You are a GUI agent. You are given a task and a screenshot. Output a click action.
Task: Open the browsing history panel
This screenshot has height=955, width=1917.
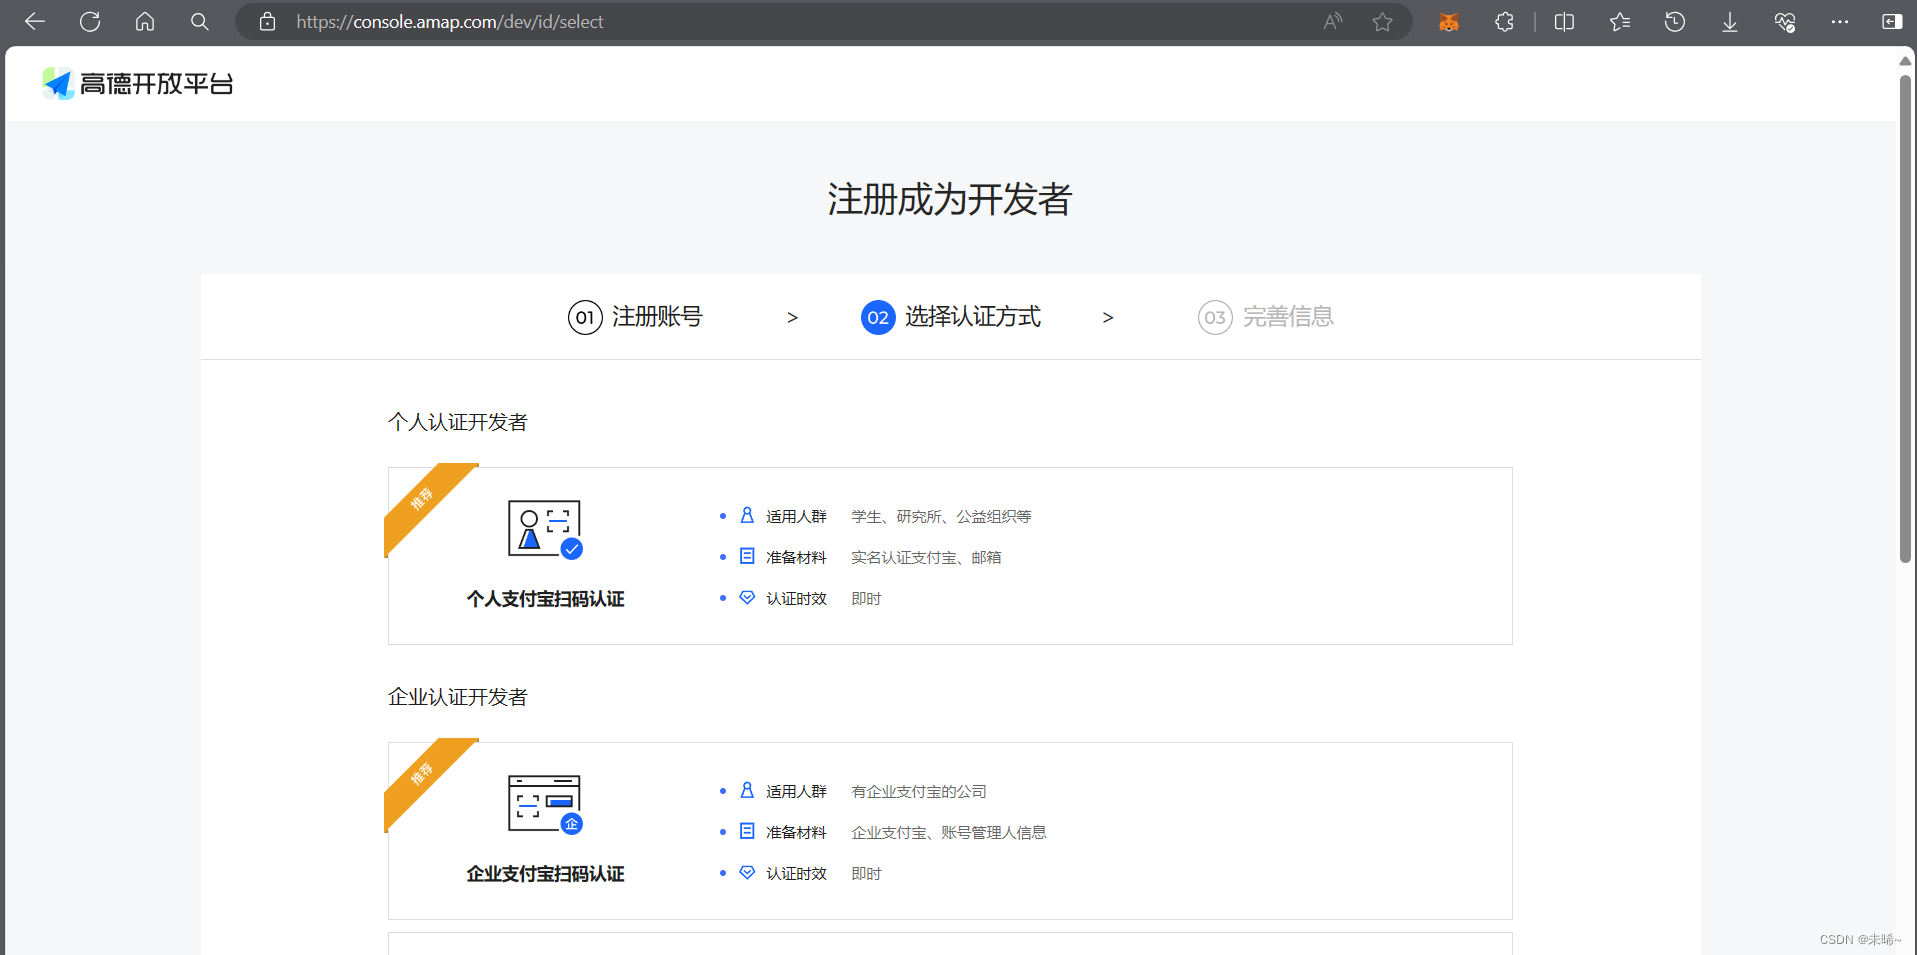(1676, 21)
